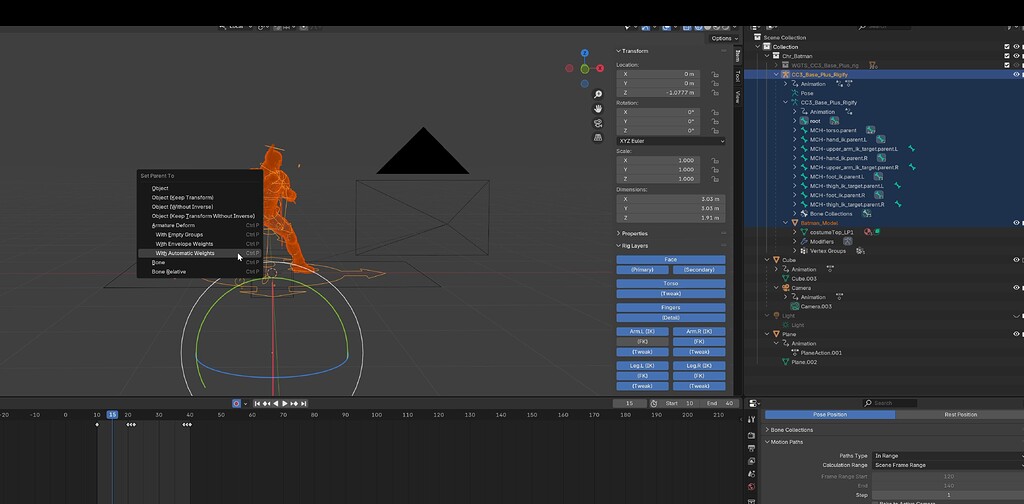Click the auto keying record button
This screenshot has height=504, width=1024.
pos(236,403)
